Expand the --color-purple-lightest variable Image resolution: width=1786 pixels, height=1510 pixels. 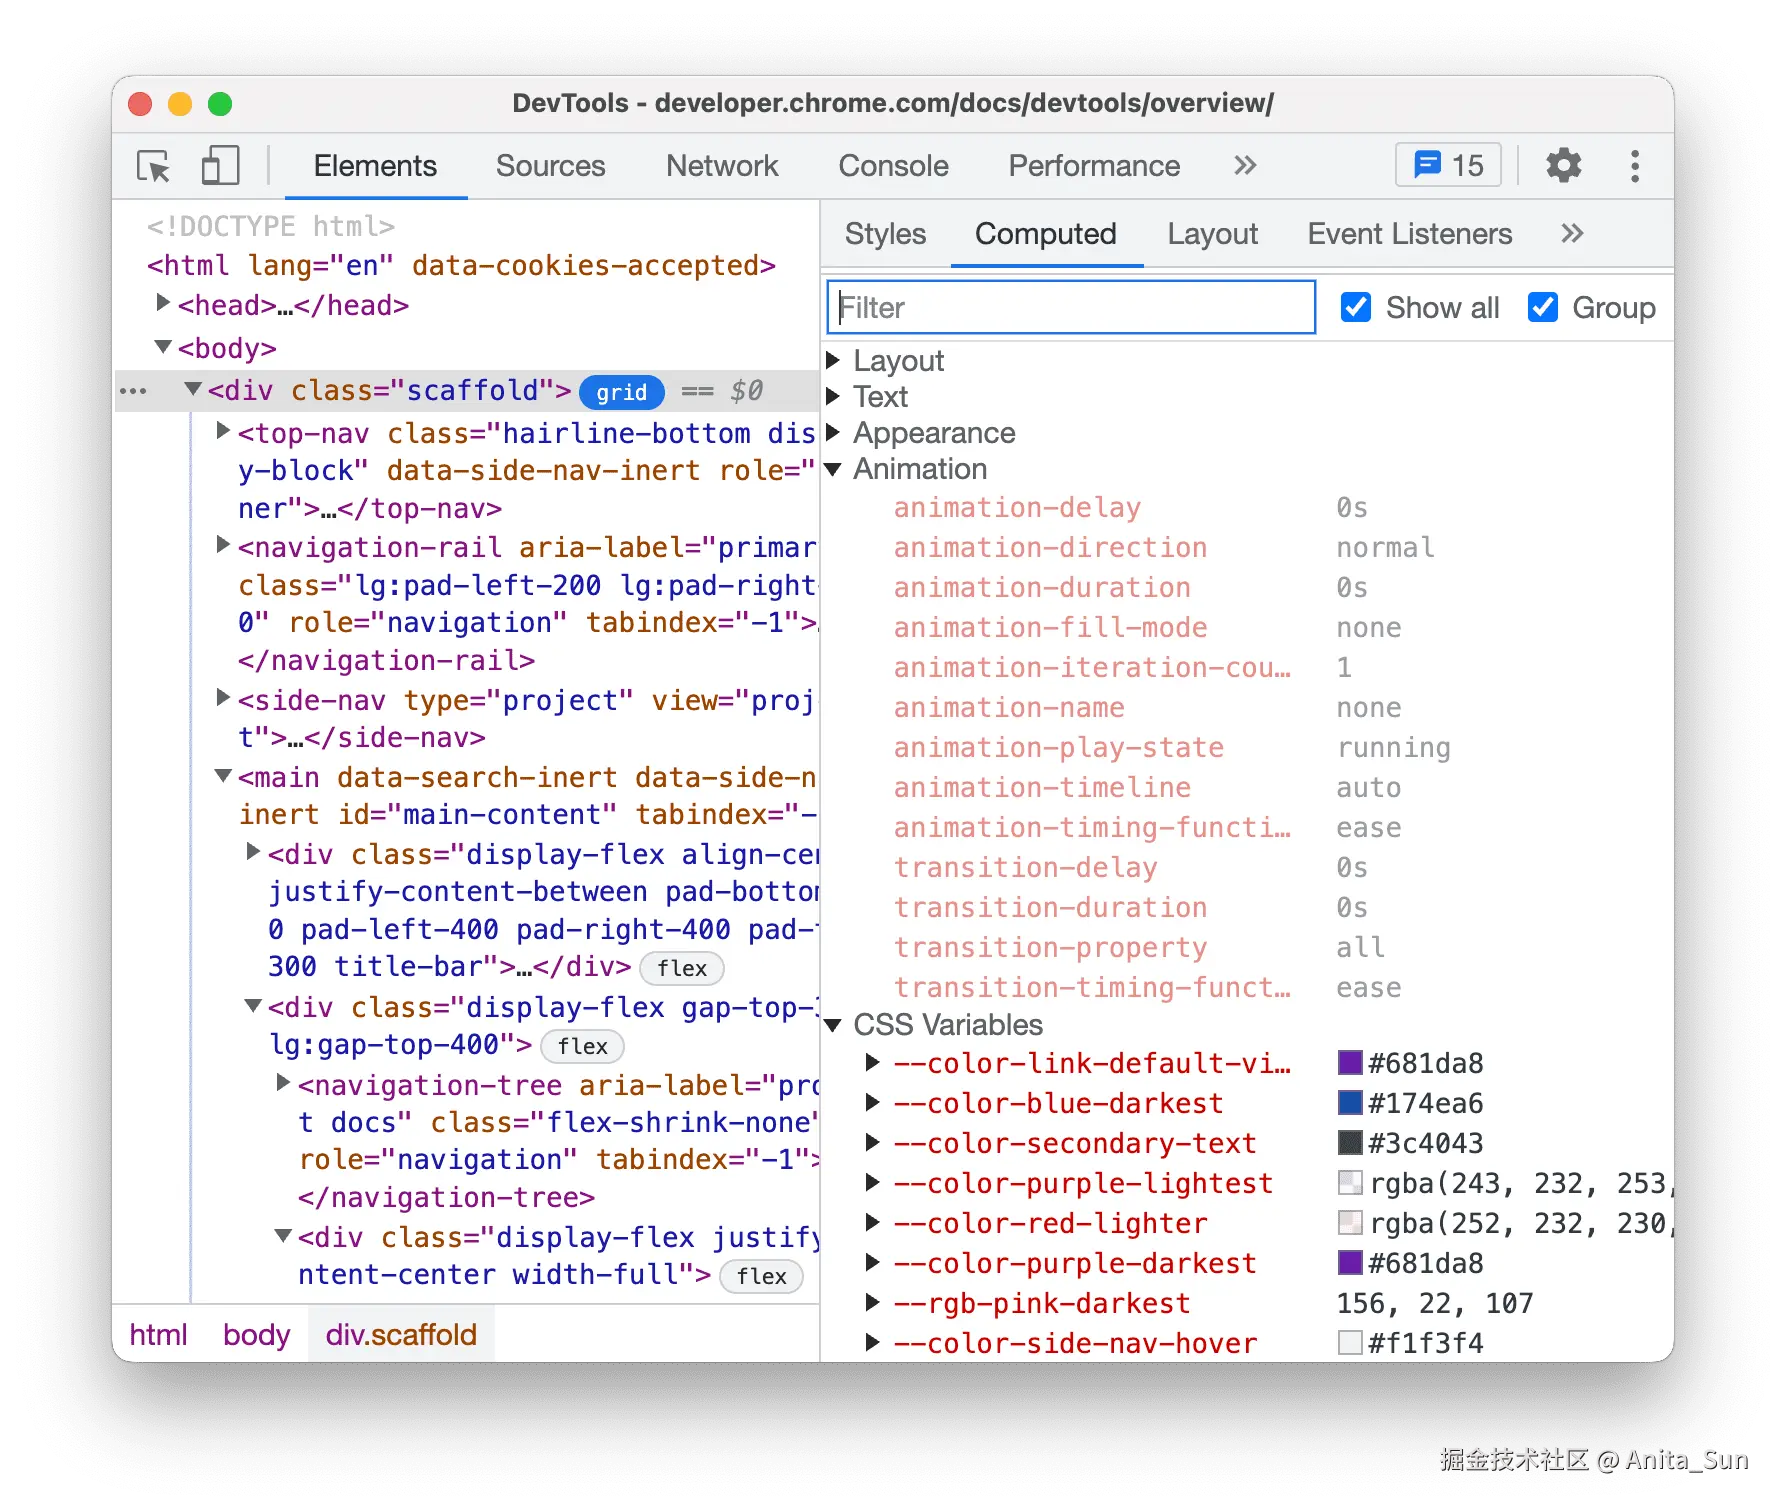(x=873, y=1182)
